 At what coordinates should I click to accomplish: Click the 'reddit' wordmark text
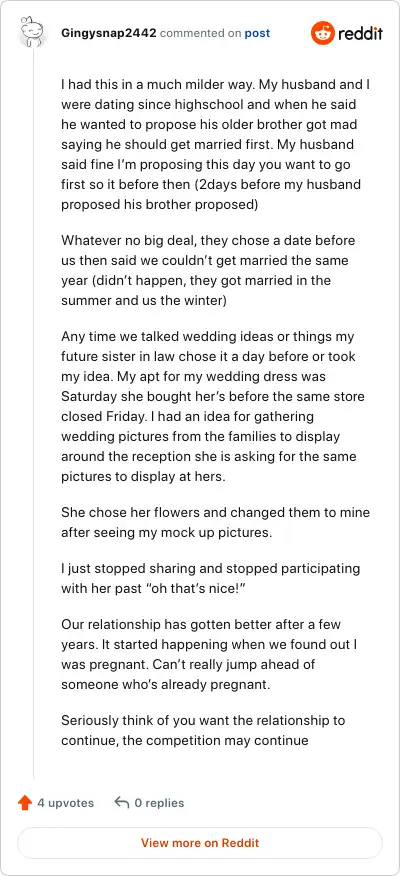click(x=360, y=34)
